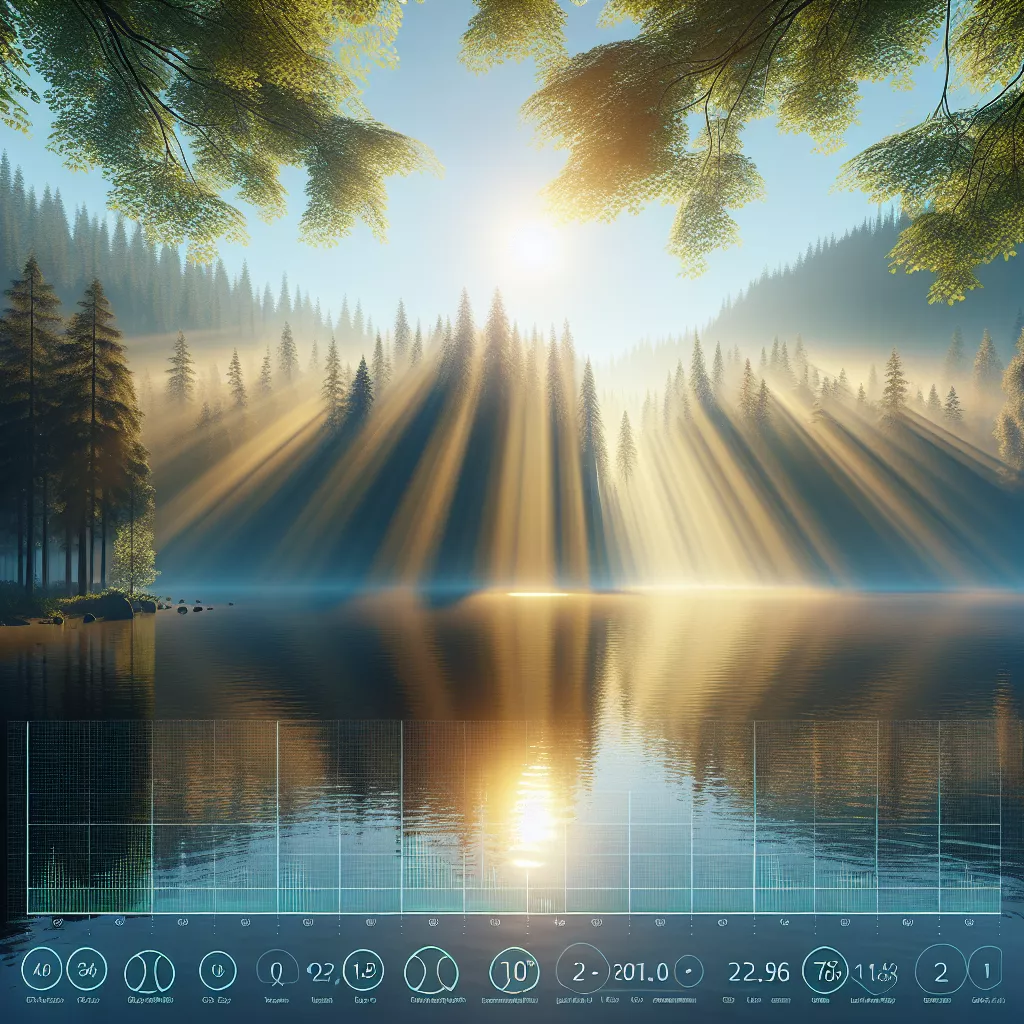Toggle the circled "78" indicator
The height and width of the screenshot is (1024, 1024).
click(825, 969)
